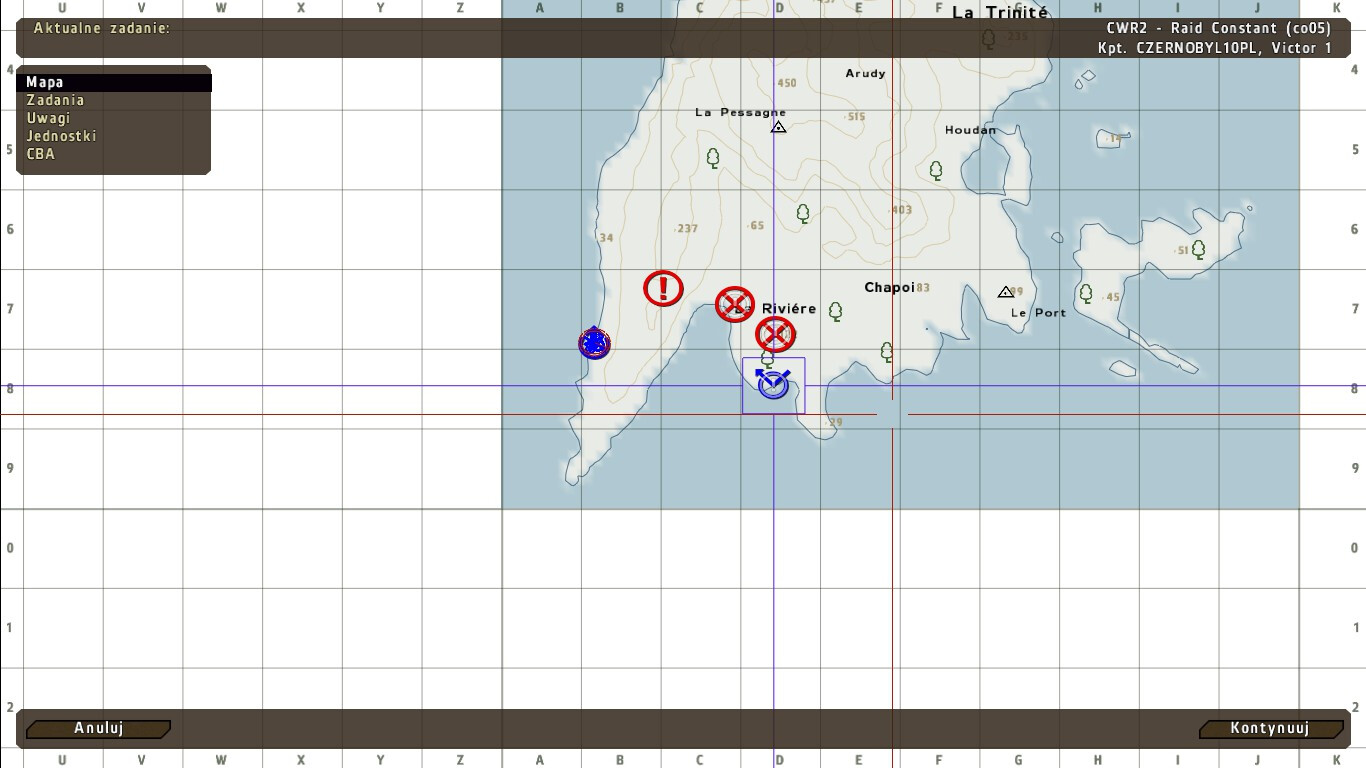Image resolution: width=1366 pixels, height=768 pixels.
Task: Click the triangle summit icon below La Pessagne
Action: click(x=778, y=127)
